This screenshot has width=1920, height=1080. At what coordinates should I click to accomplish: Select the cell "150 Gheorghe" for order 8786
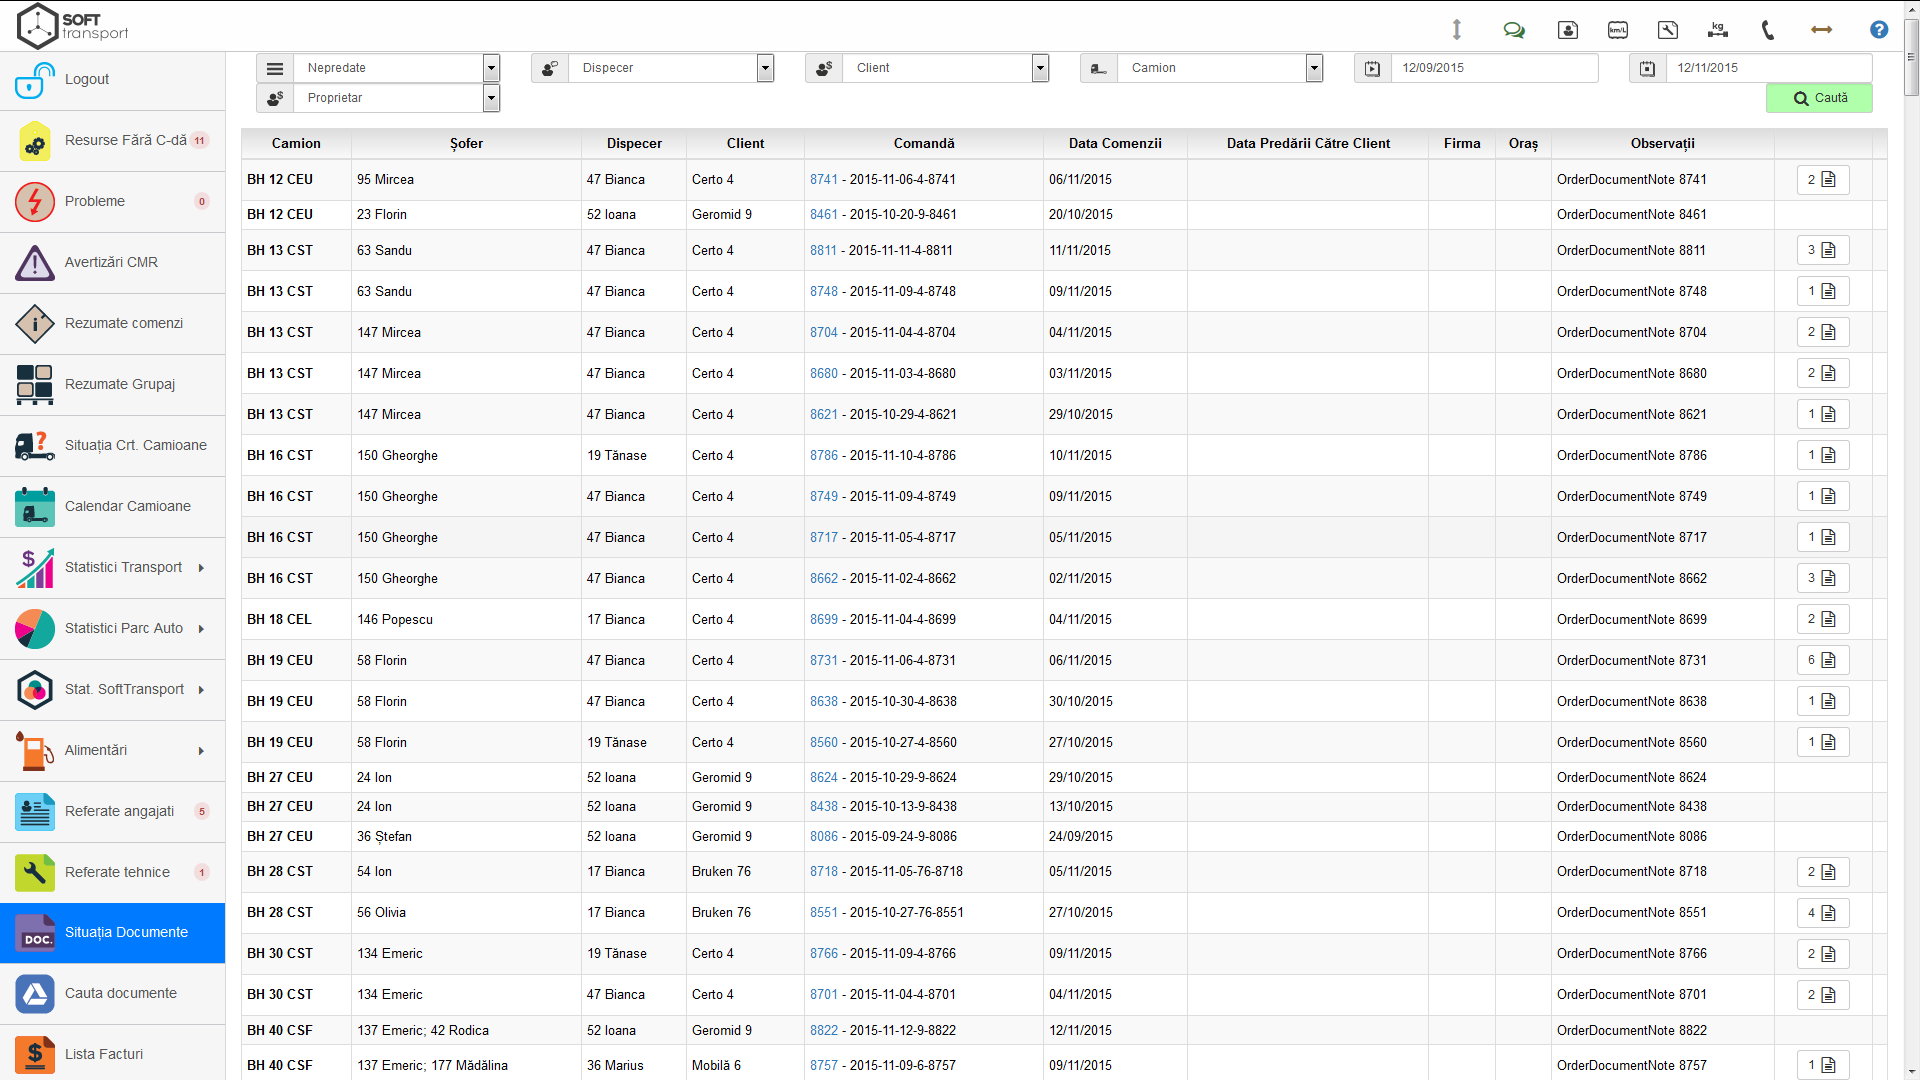[x=466, y=456]
